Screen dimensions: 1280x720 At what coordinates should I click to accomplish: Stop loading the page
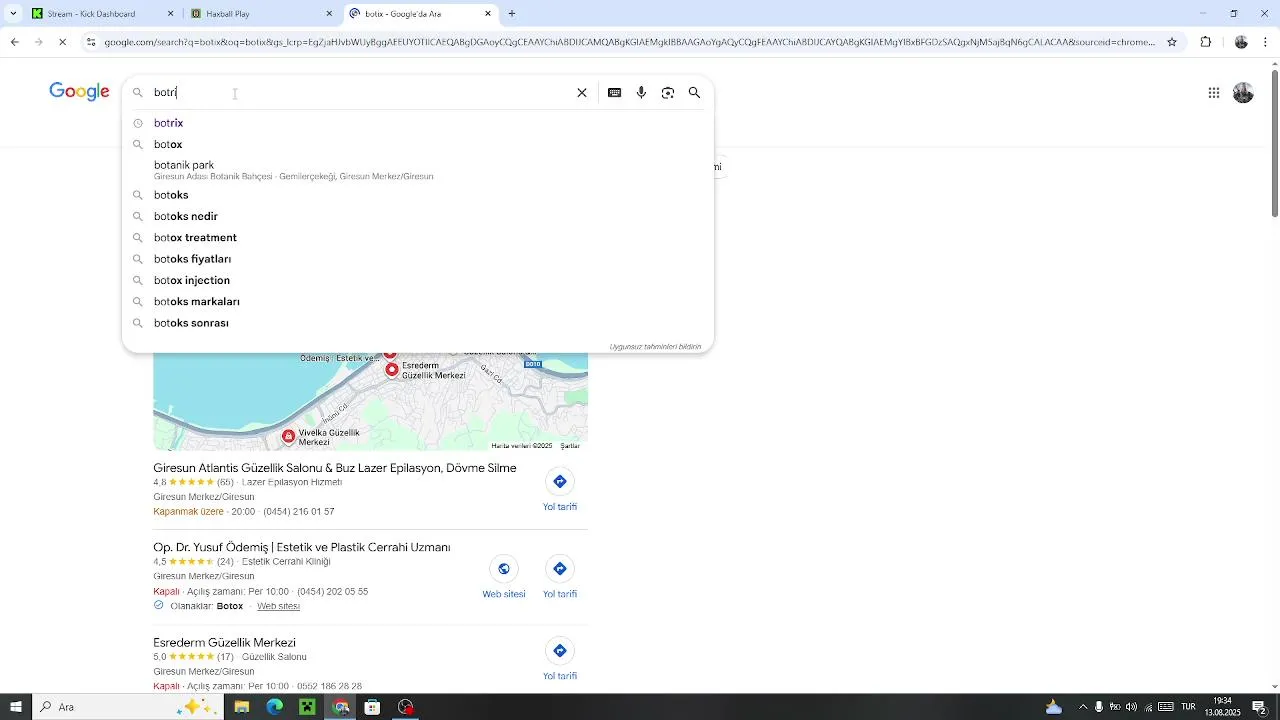pos(62,42)
